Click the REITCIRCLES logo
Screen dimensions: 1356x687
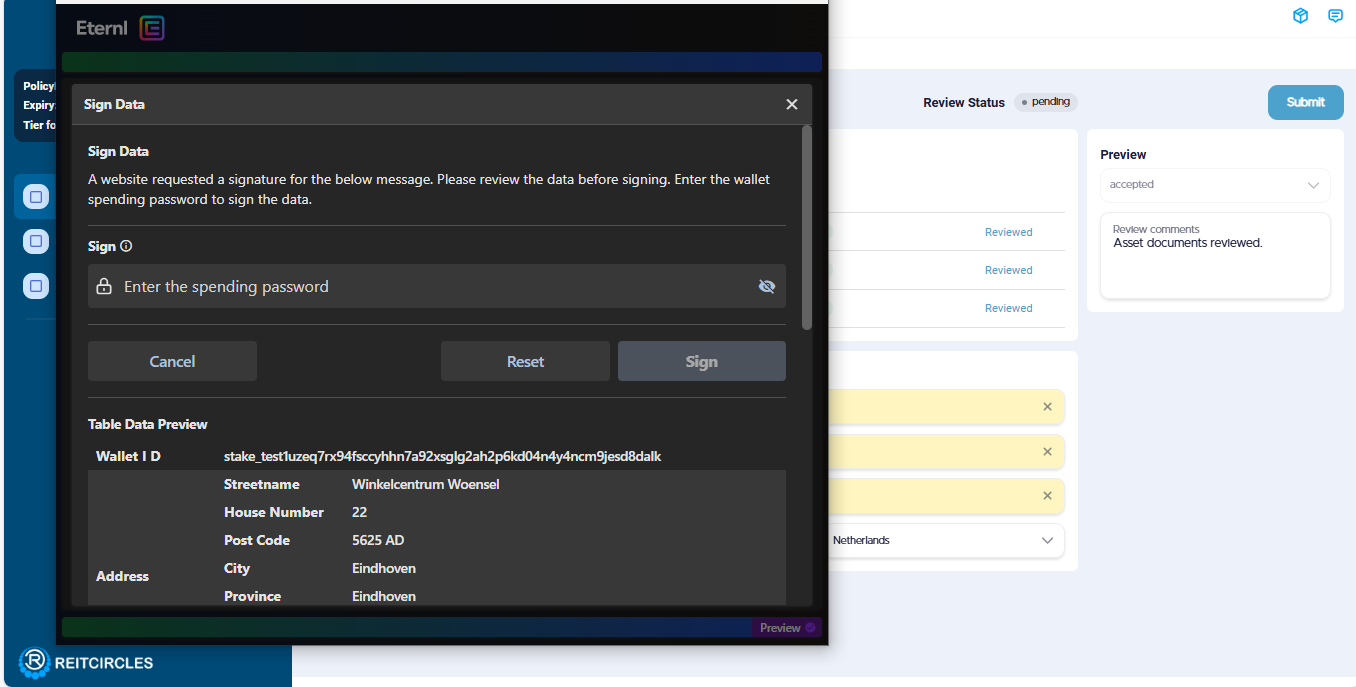pos(86,662)
